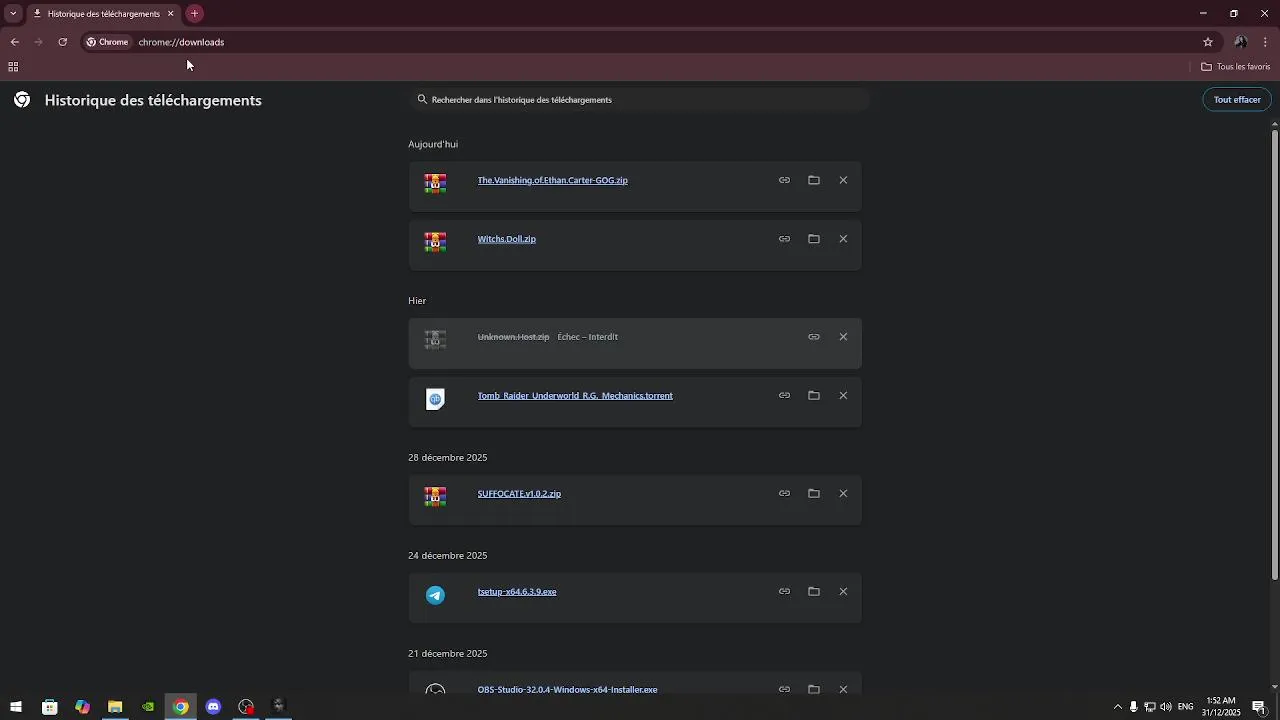
Task: Open Windows notification center
Action: click(1260, 707)
